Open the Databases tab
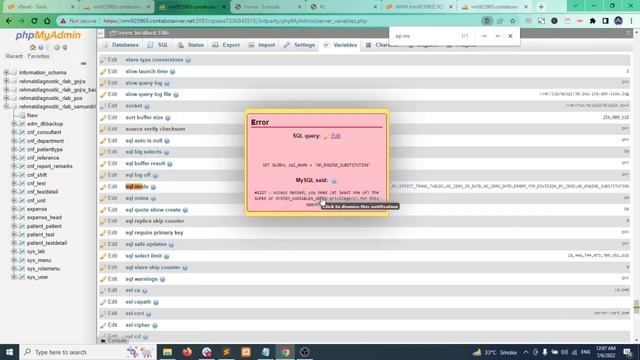Image resolution: width=640 pixels, height=360 pixels. pyautogui.click(x=121, y=45)
